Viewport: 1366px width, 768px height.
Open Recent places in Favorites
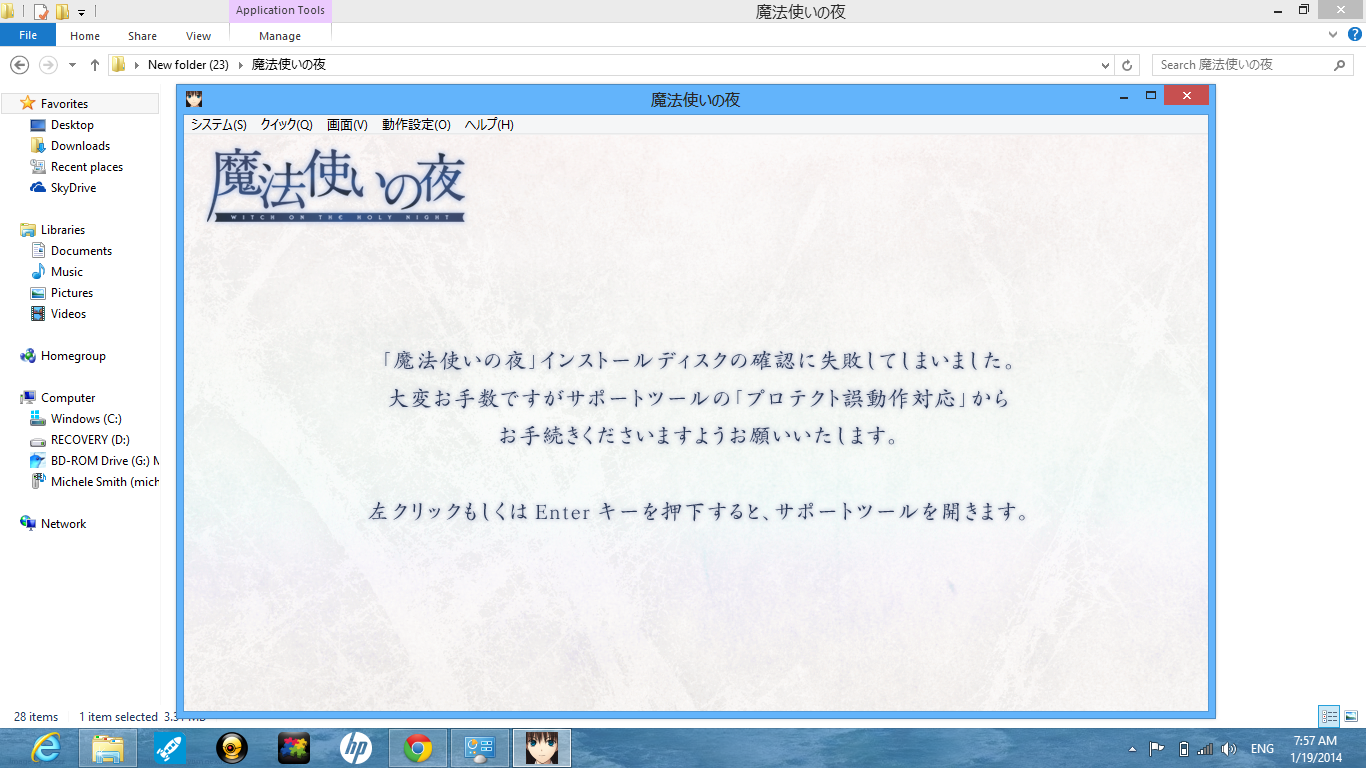pos(87,167)
